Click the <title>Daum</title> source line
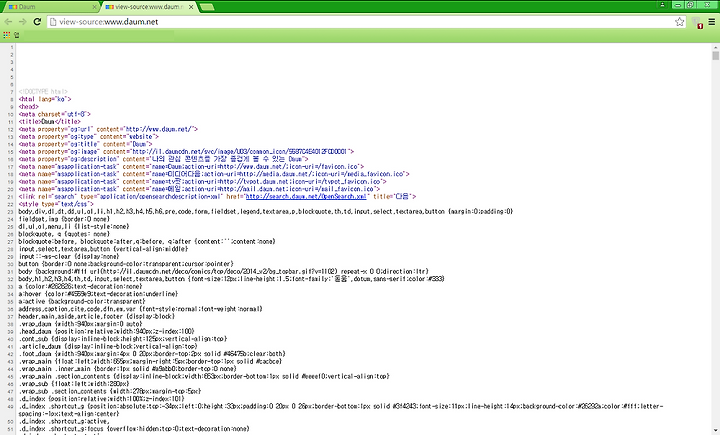720x435 pixels. pos(50,122)
